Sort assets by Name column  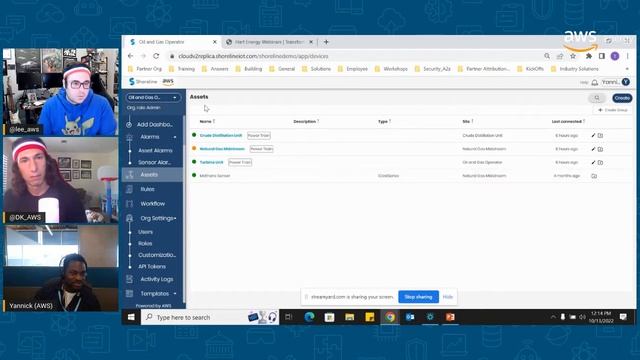pos(207,122)
